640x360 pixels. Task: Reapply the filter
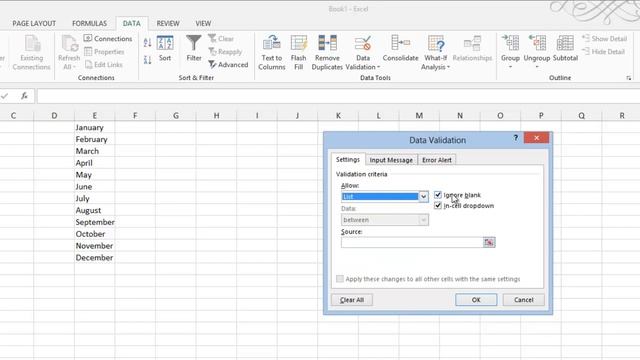(x=225, y=52)
